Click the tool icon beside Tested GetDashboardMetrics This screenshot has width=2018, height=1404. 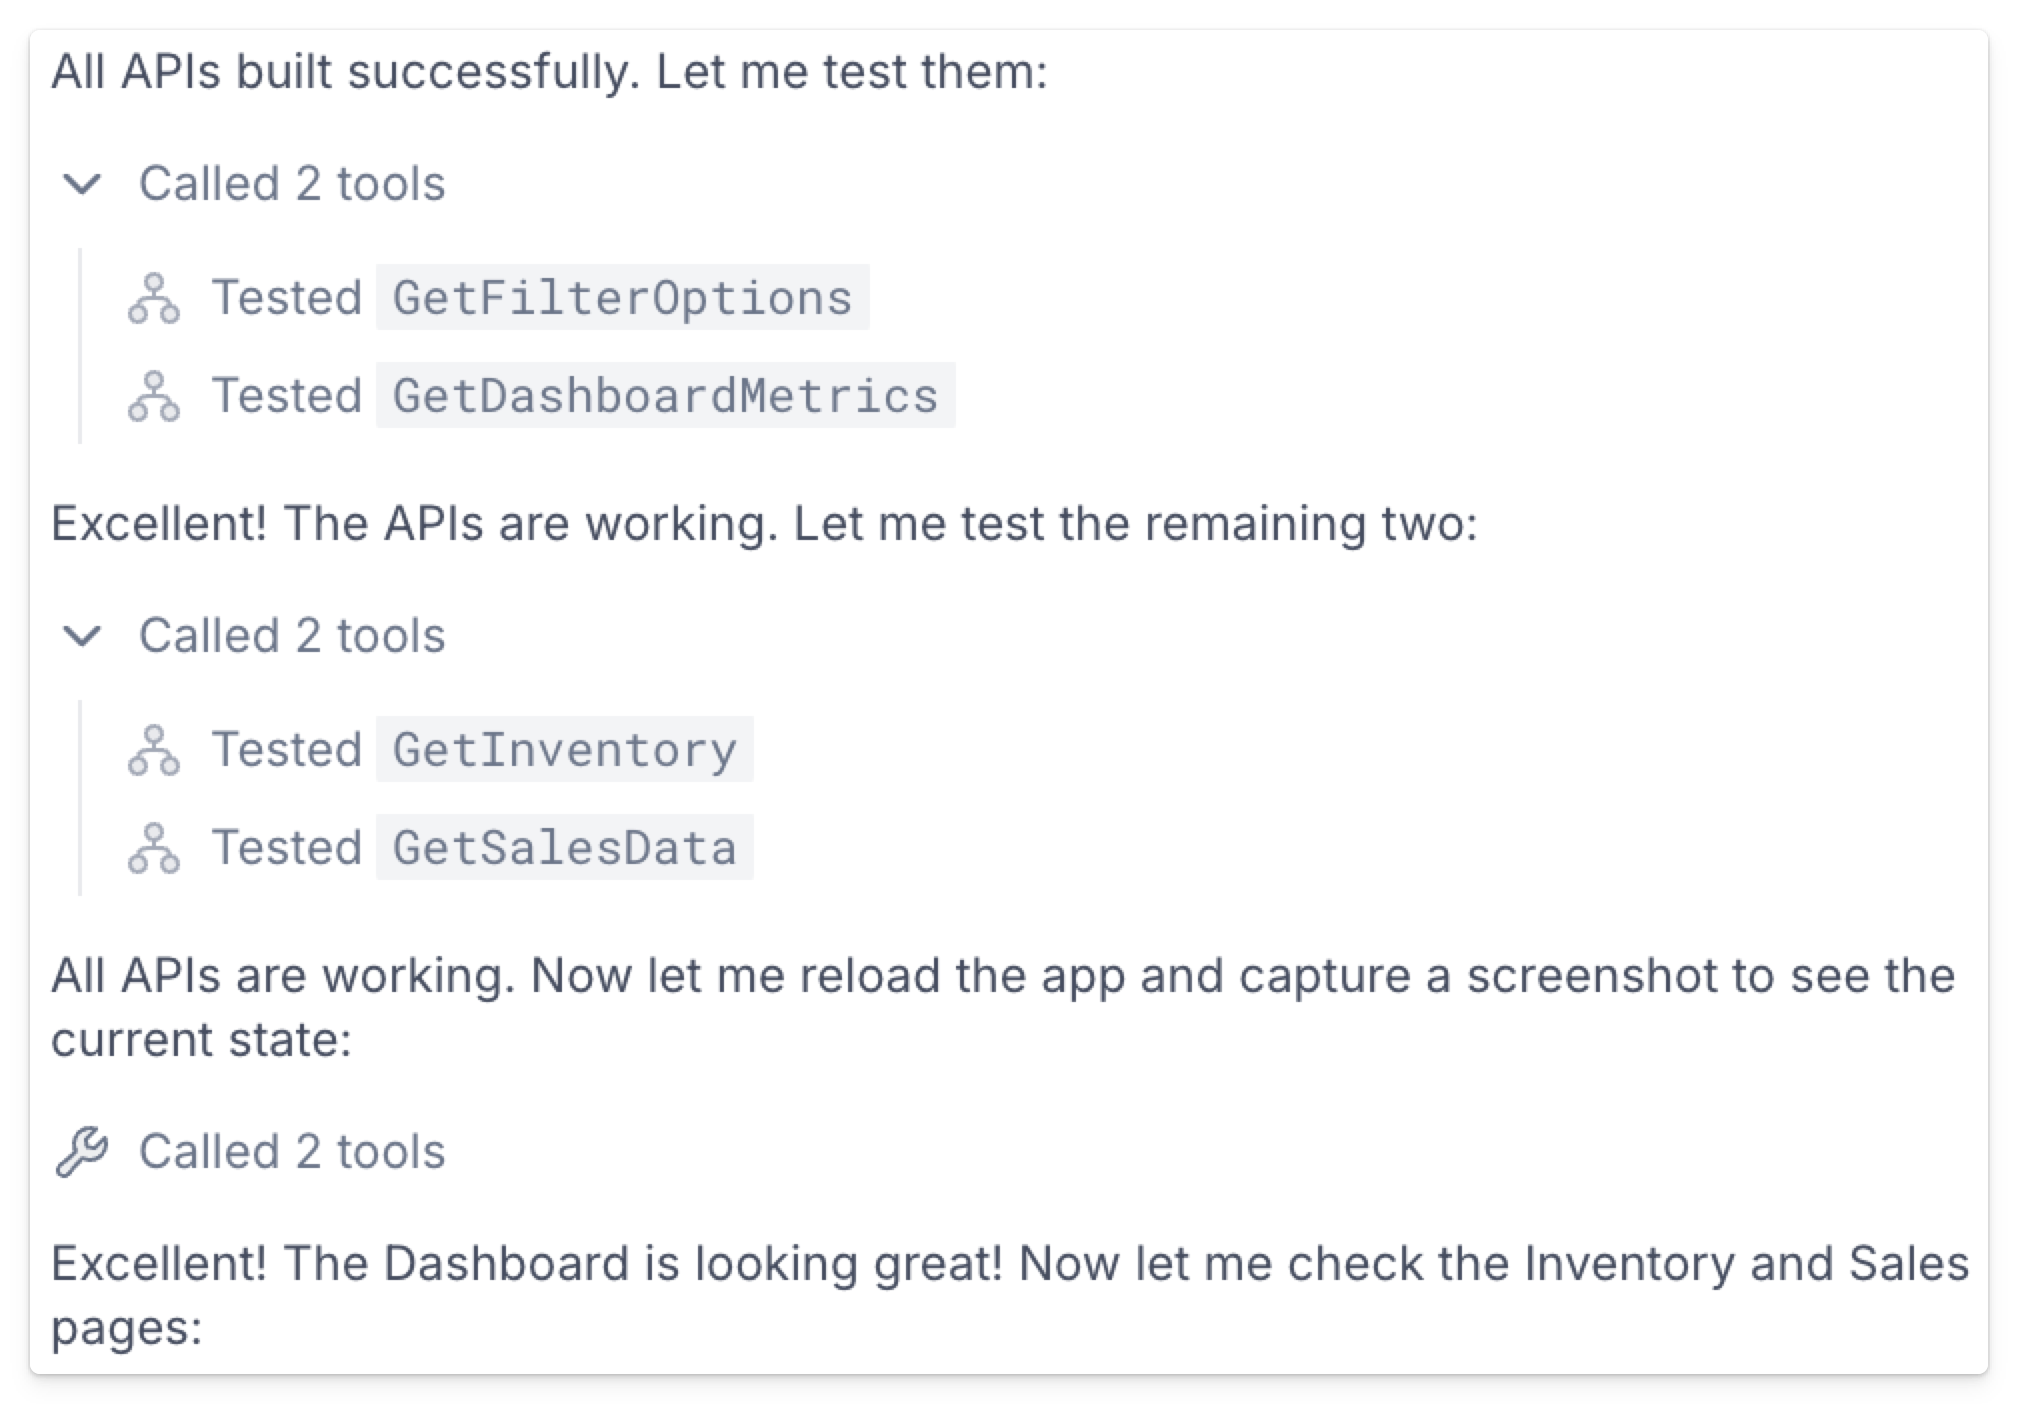pyautogui.click(x=155, y=396)
